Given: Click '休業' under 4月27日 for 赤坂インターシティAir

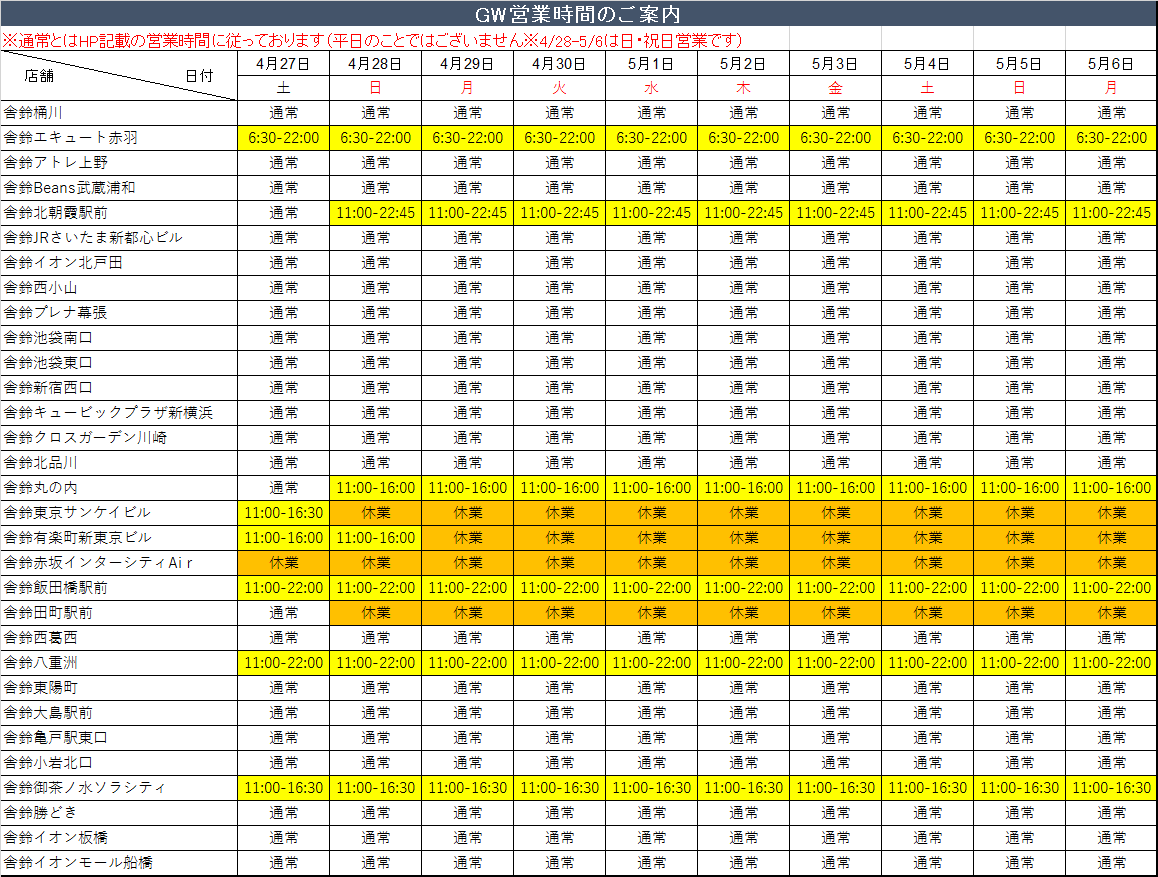Looking at the screenshot, I should pyautogui.click(x=284, y=563).
